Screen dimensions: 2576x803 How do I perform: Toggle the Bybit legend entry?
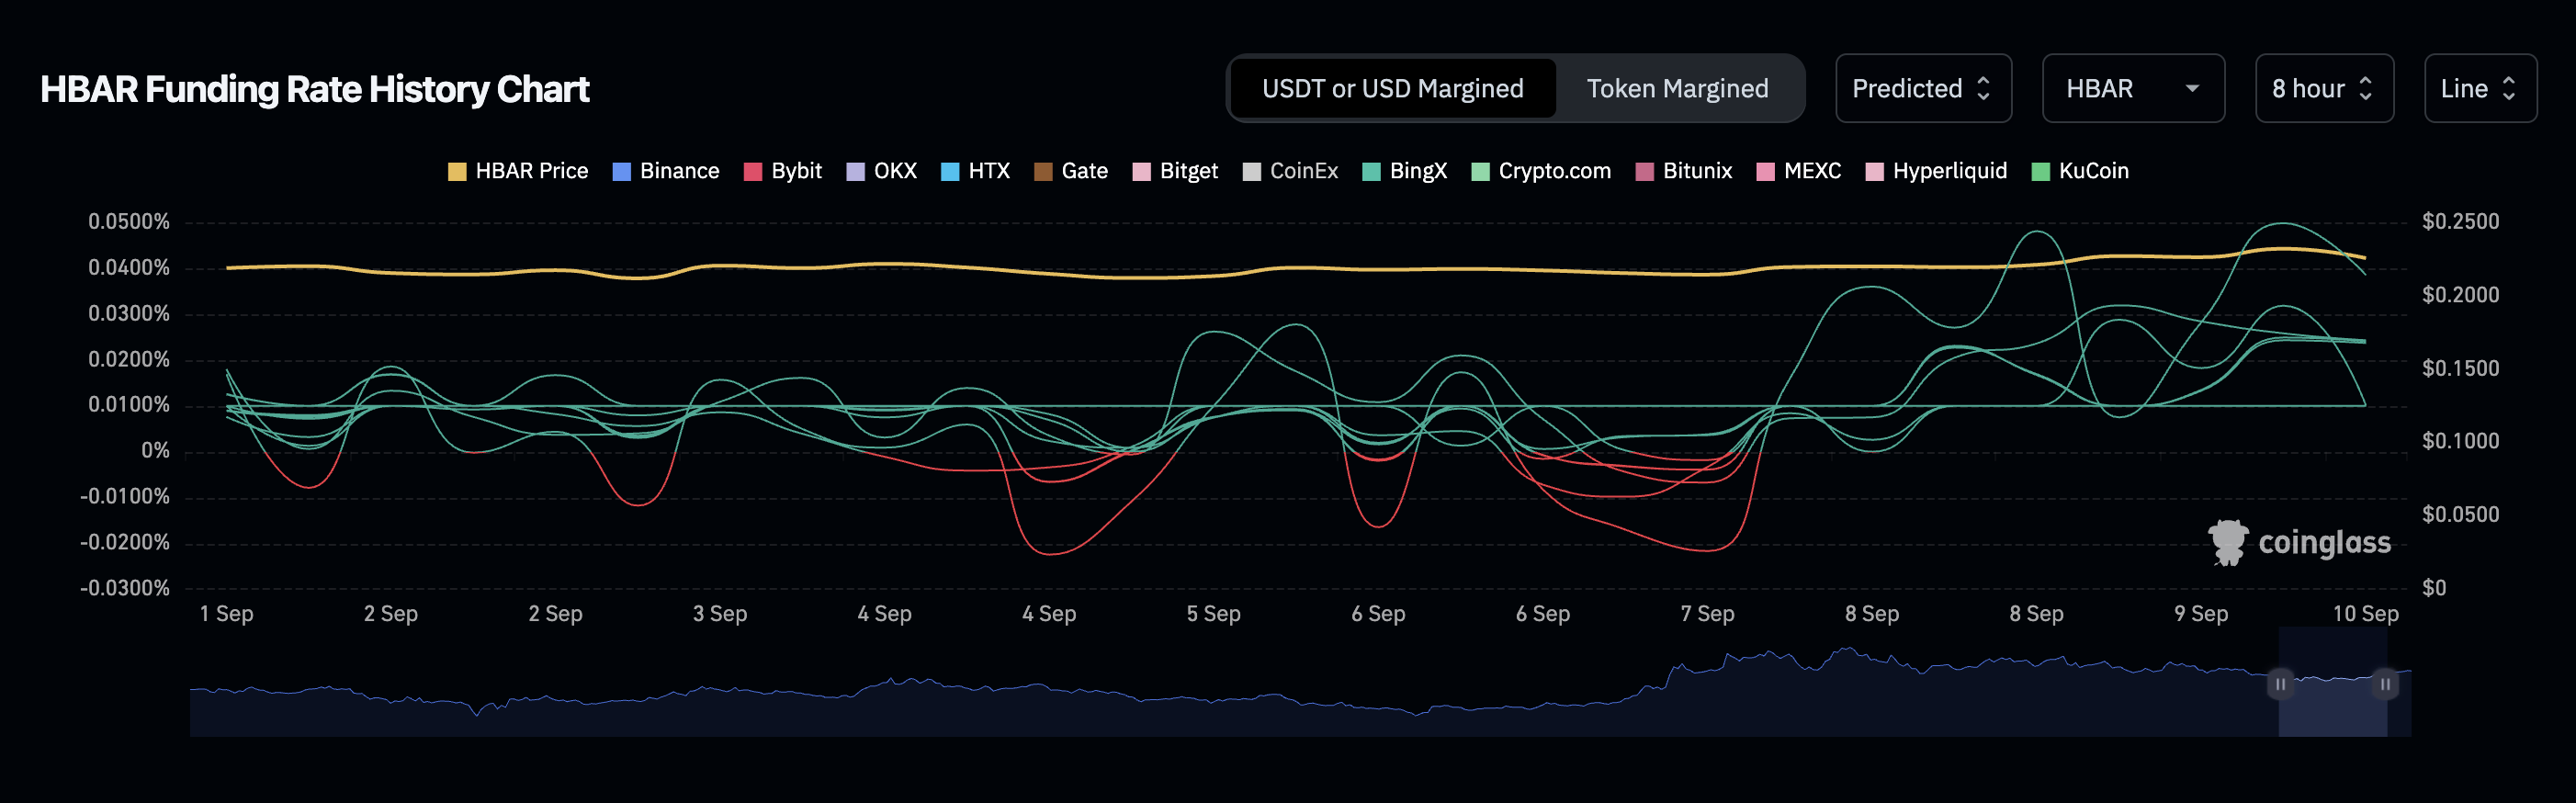coord(753,172)
